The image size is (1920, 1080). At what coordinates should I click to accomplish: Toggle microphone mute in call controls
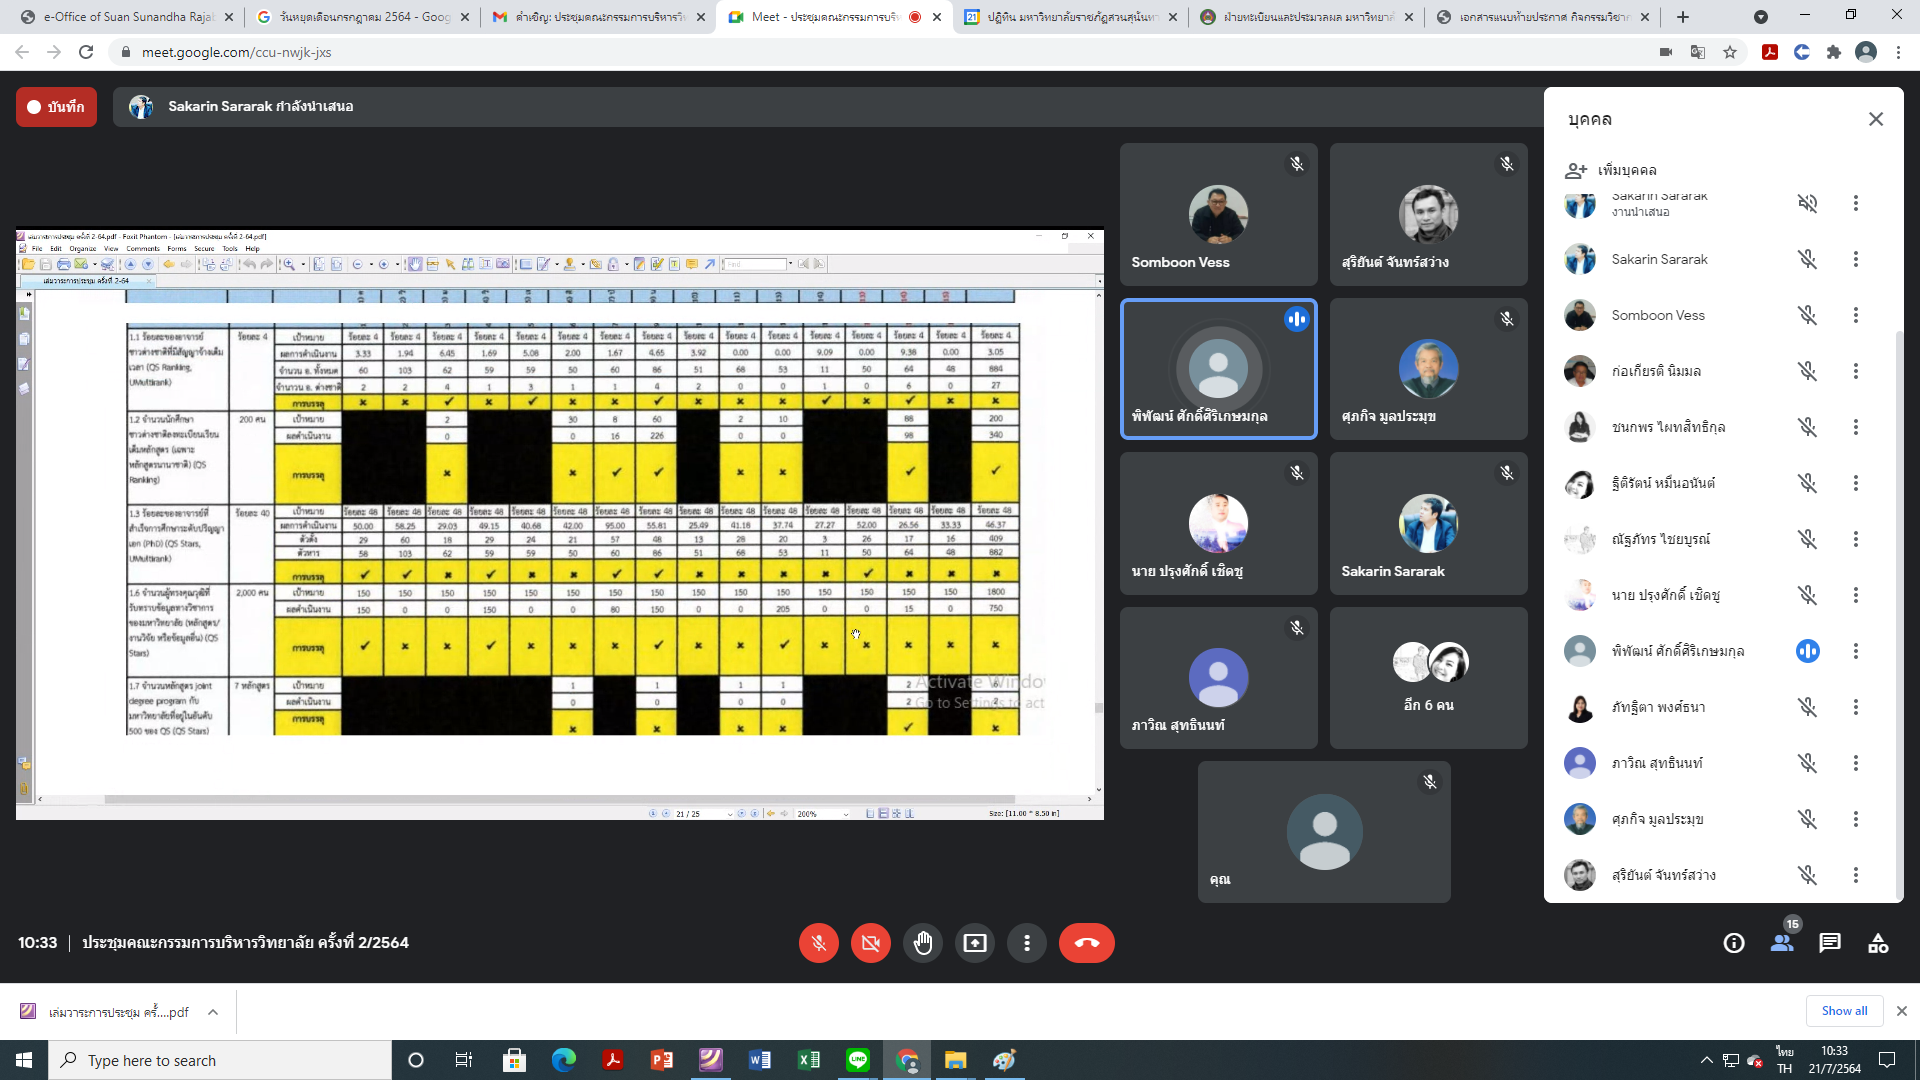818,943
